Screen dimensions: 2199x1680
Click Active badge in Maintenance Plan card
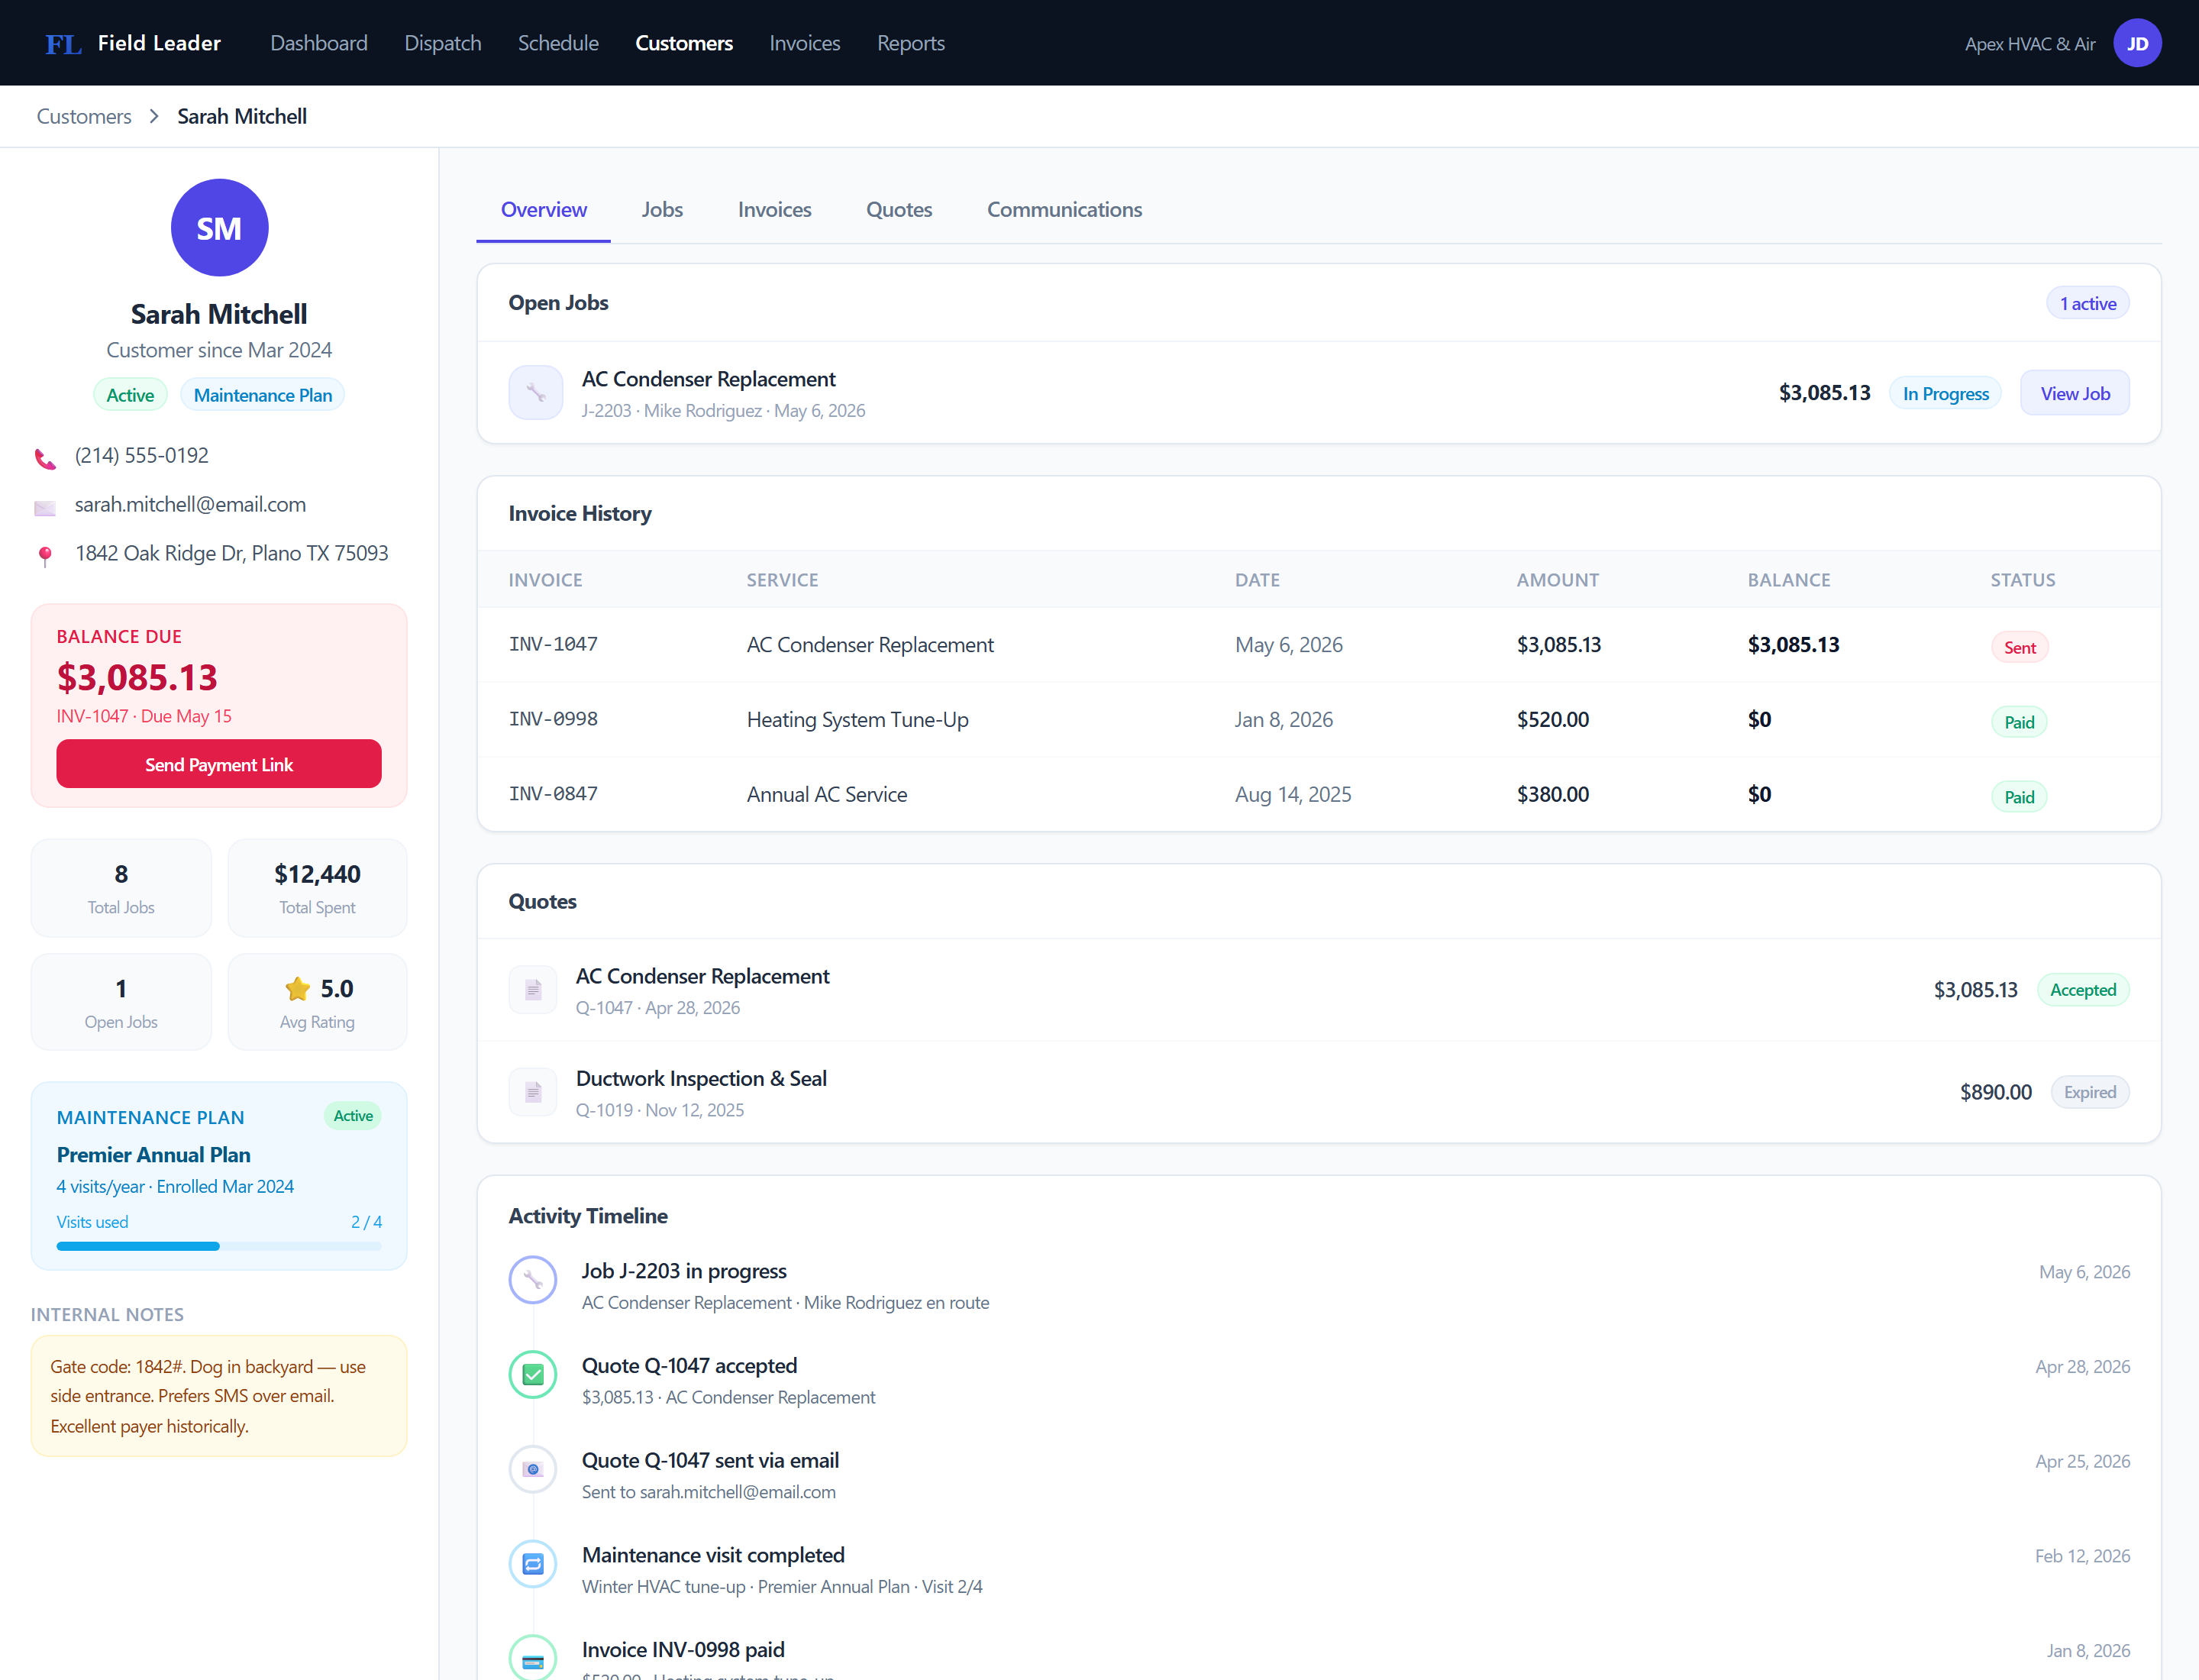point(353,1116)
